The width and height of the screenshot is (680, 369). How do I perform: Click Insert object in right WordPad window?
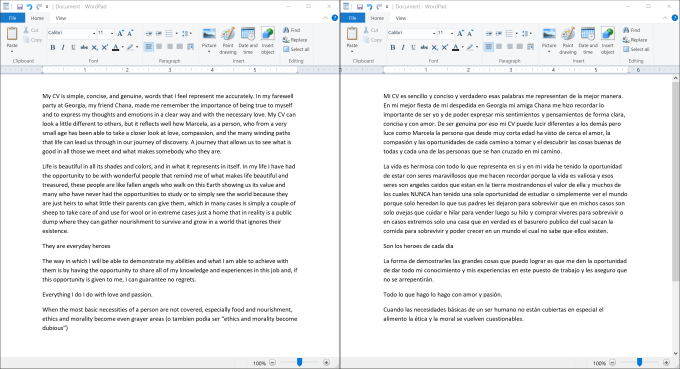click(608, 41)
